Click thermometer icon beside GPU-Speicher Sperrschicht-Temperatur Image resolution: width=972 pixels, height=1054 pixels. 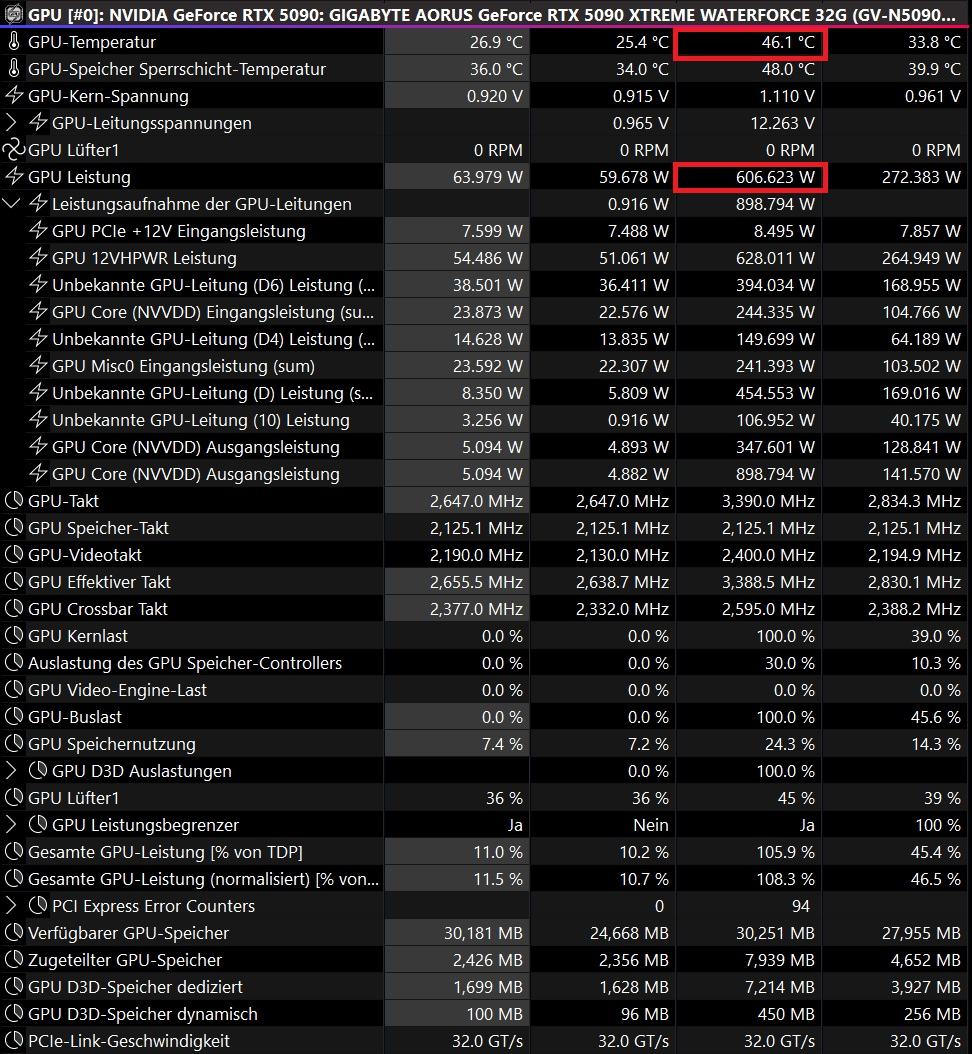(x=13, y=69)
